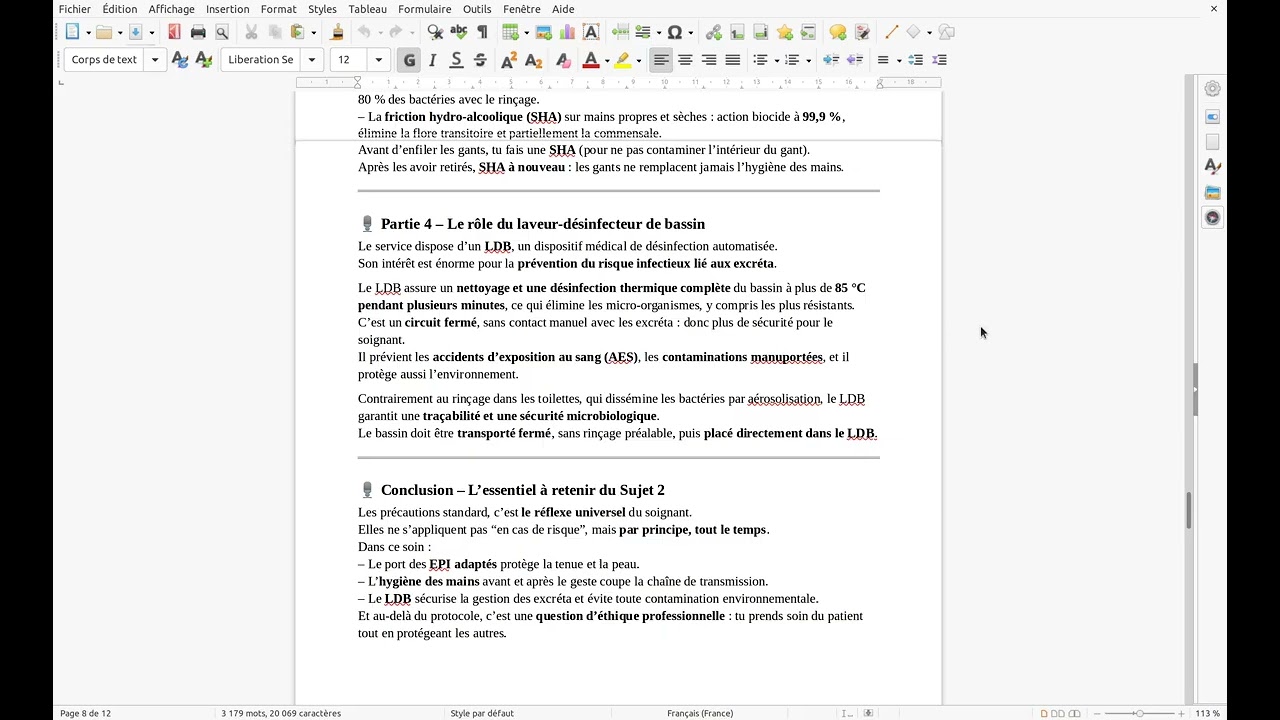This screenshot has width=1280, height=720.
Task: Insert a text box
Action: click(x=591, y=32)
